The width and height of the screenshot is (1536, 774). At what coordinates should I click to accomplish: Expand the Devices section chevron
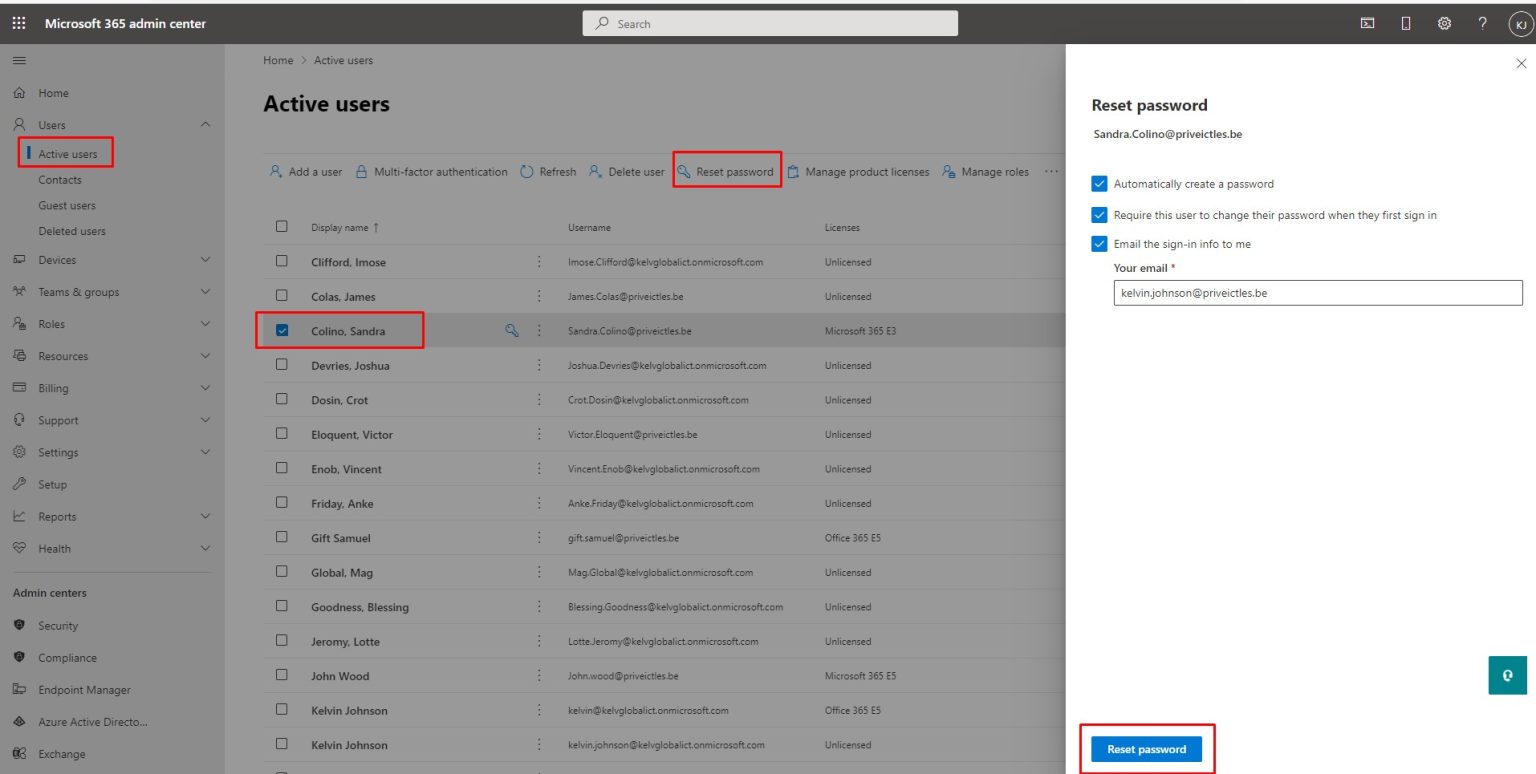click(206, 260)
